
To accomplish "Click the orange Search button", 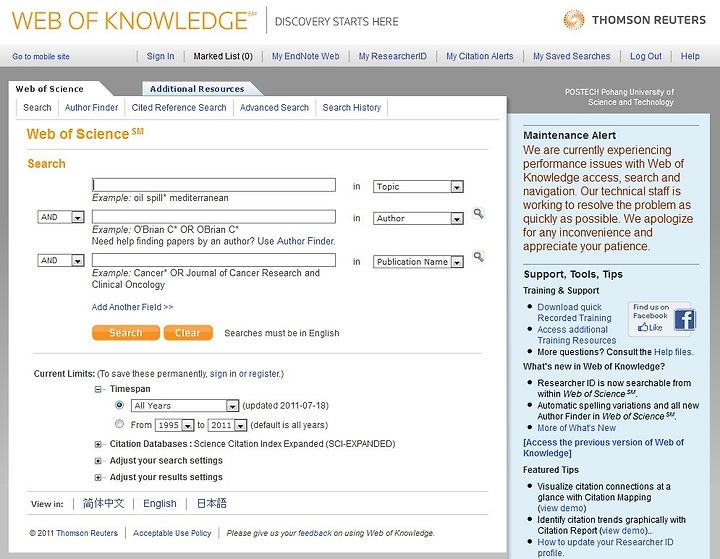I will coord(126,333).
